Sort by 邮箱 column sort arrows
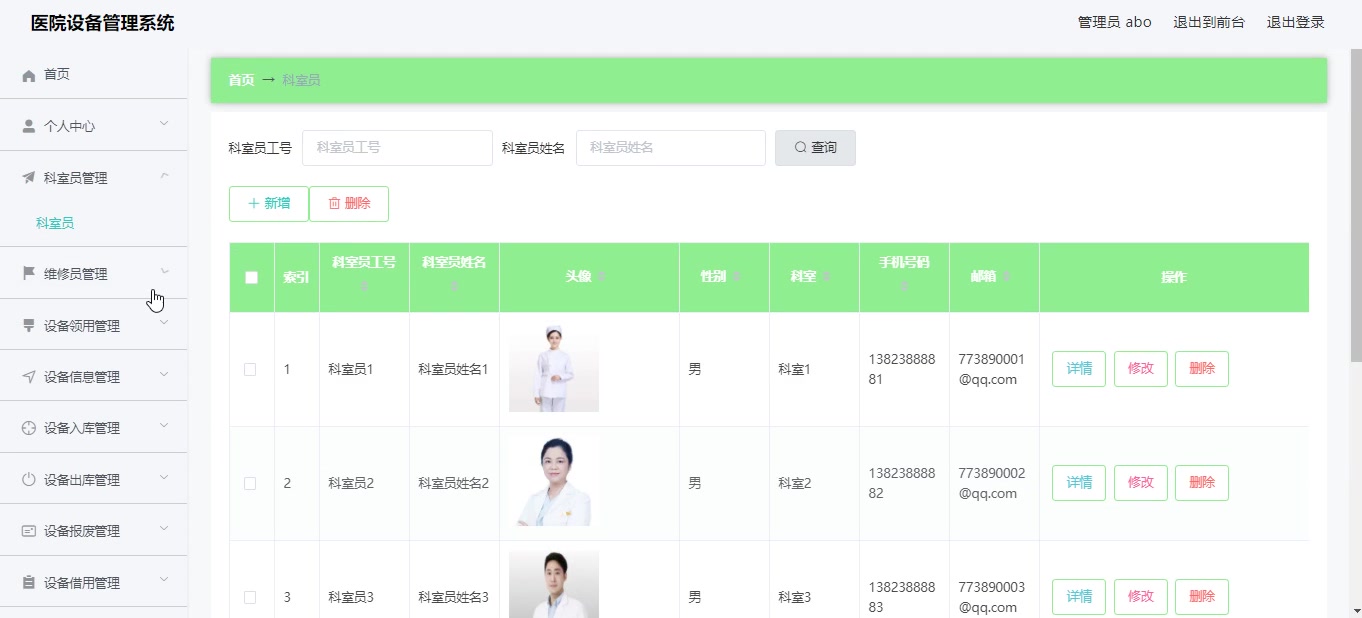1362x618 pixels. point(1009,277)
